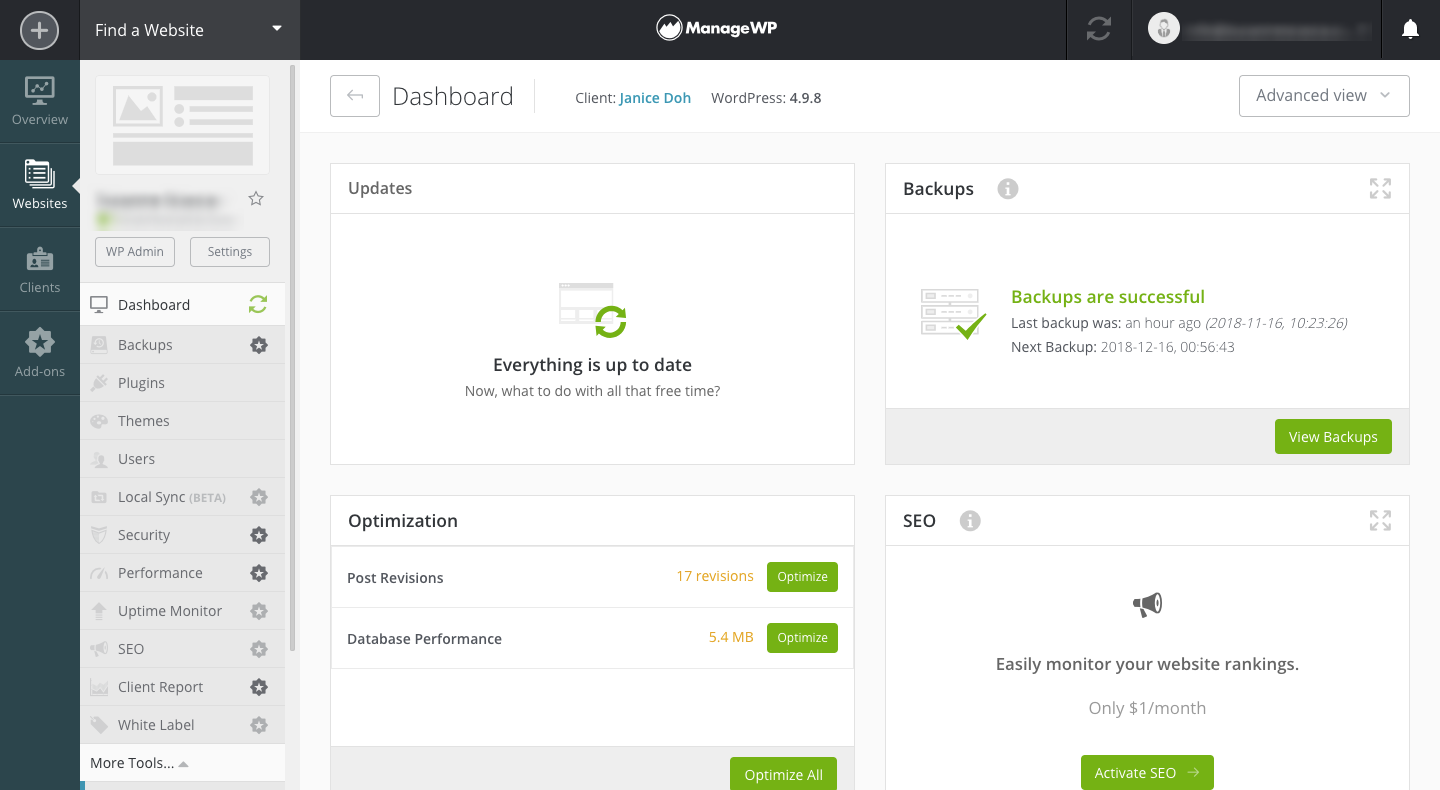Click the View Backups button
The height and width of the screenshot is (790, 1440).
point(1332,437)
